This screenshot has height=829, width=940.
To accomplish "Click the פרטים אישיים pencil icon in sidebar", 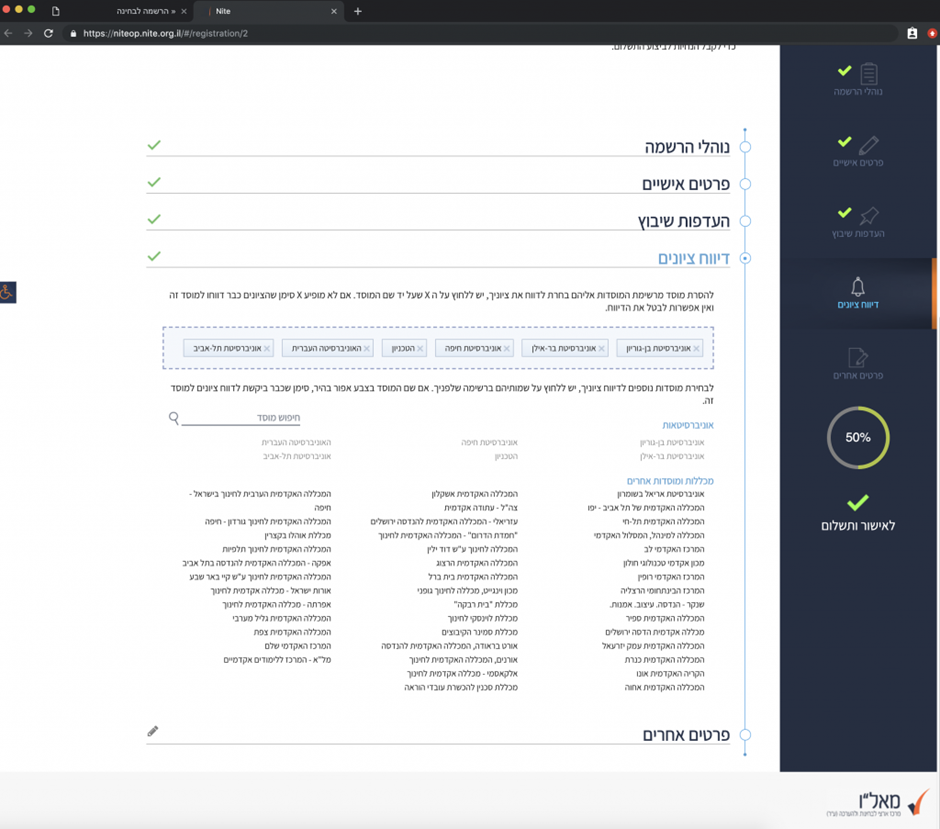I will tap(868, 145).
